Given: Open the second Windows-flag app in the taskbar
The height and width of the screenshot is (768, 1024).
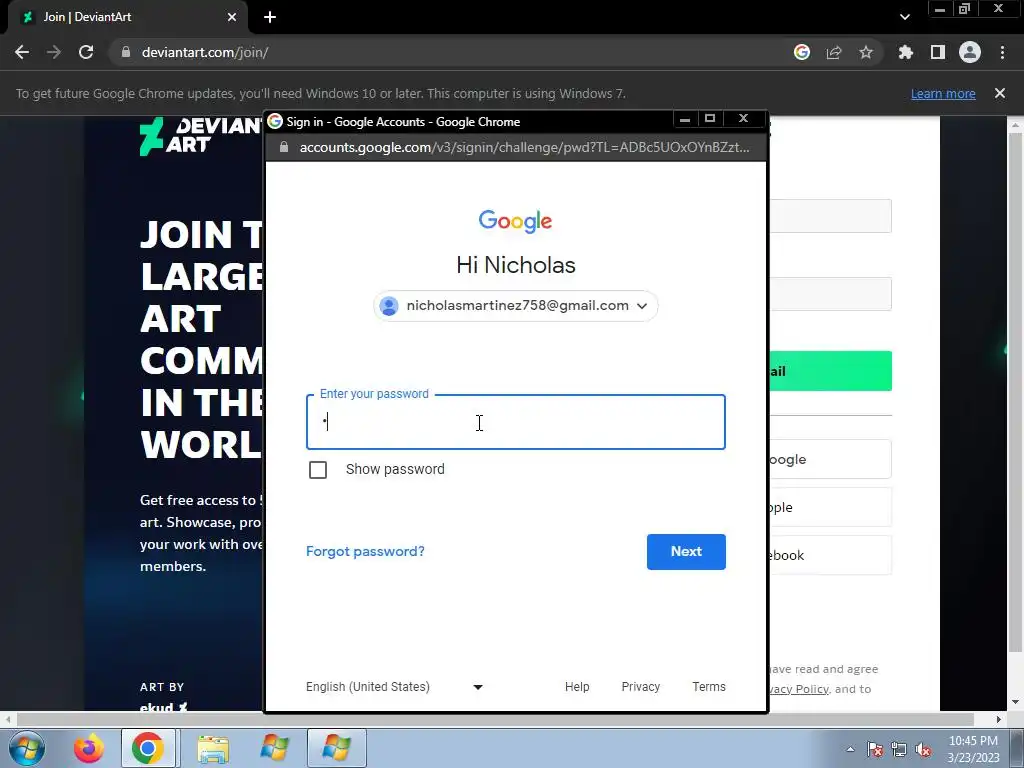Looking at the screenshot, I should pos(336,748).
